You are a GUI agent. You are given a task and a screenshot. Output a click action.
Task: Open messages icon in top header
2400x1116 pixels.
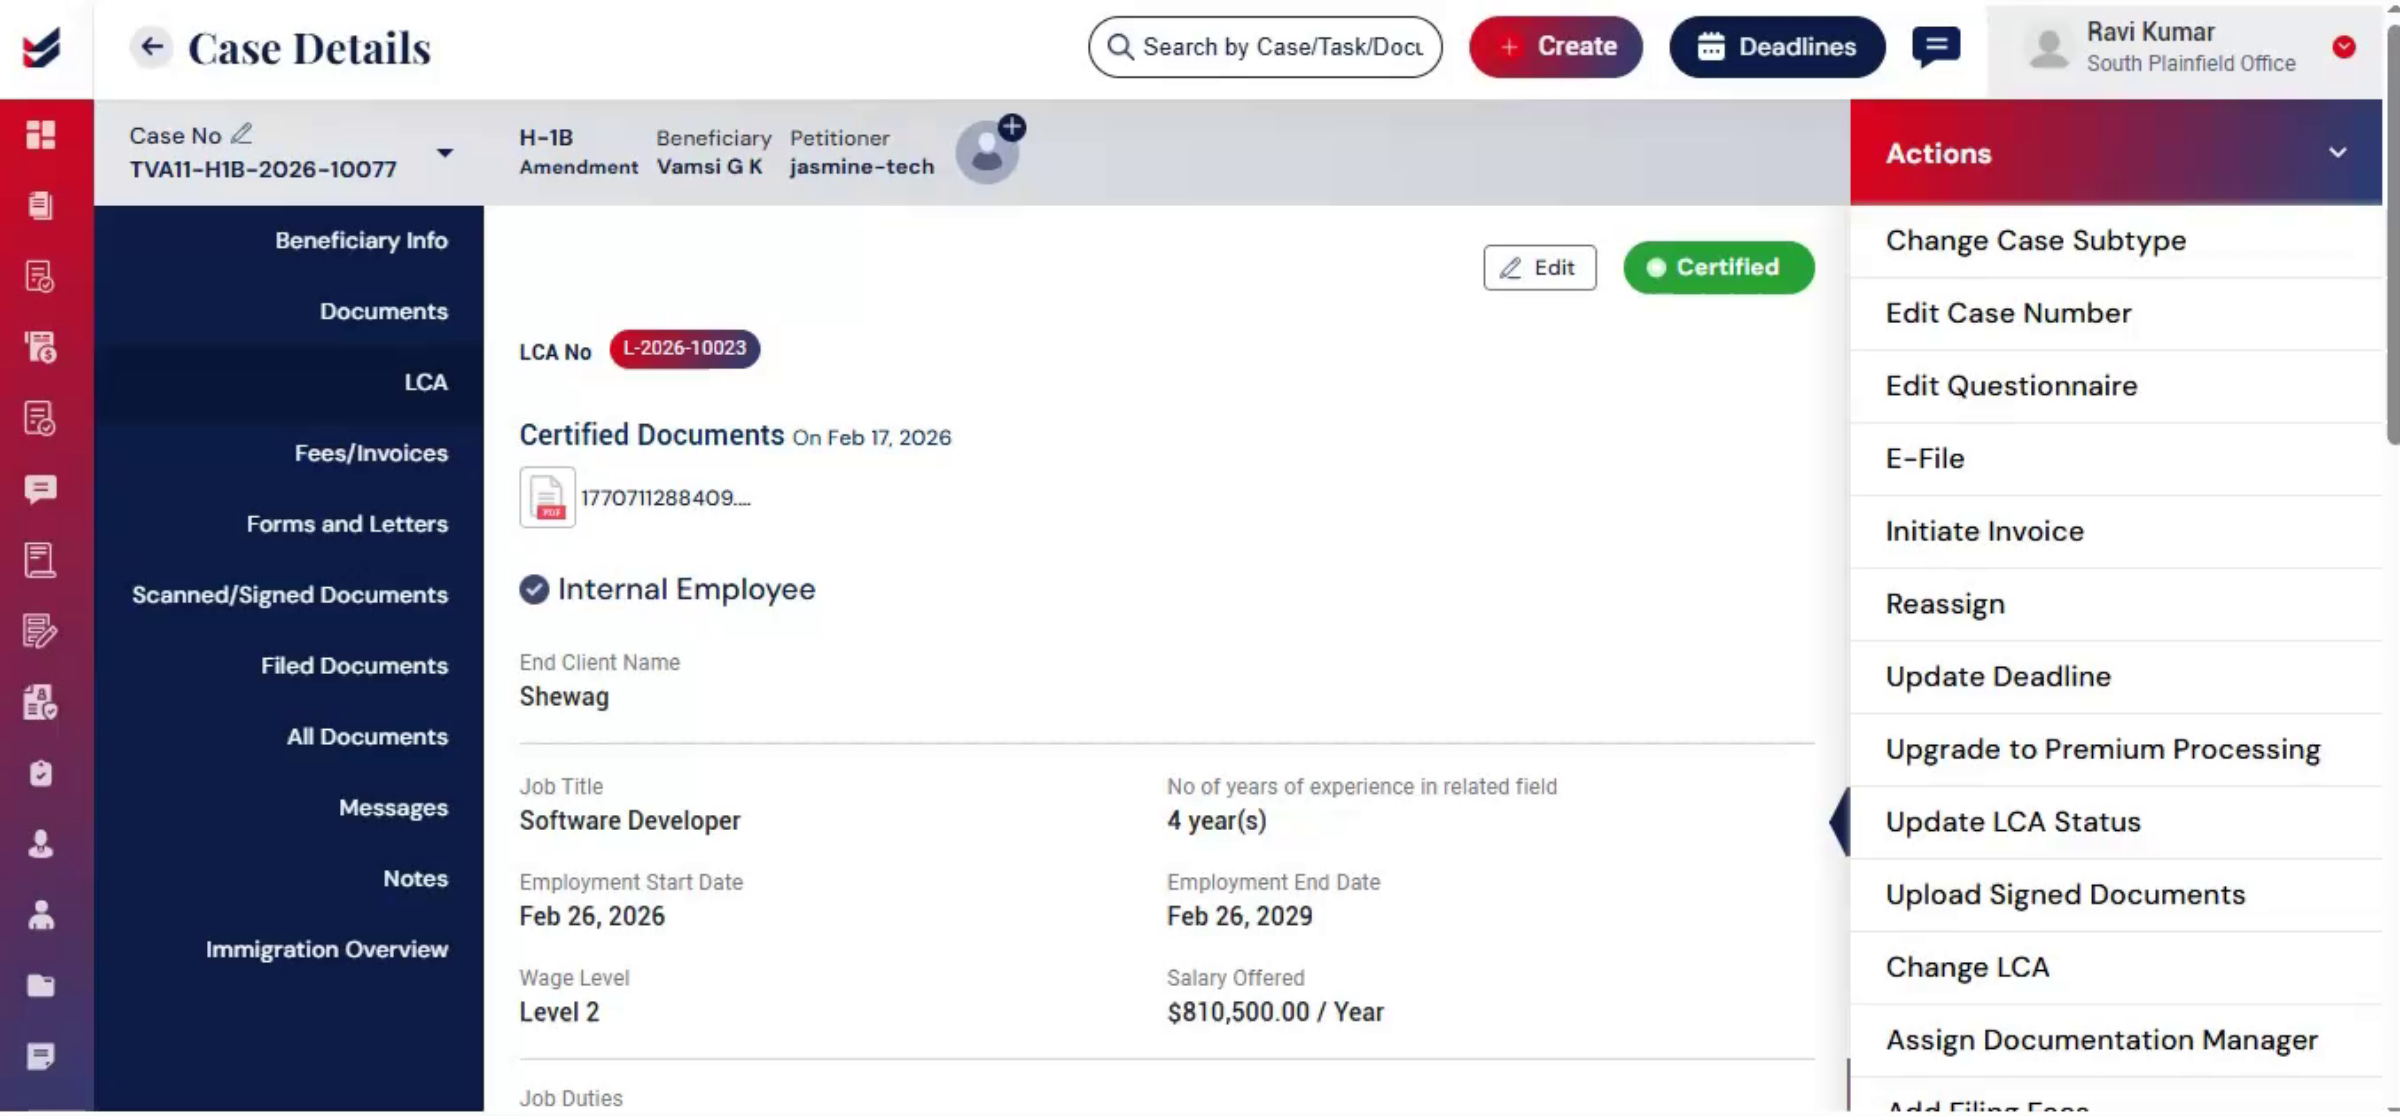pyautogui.click(x=1936, y=47)
